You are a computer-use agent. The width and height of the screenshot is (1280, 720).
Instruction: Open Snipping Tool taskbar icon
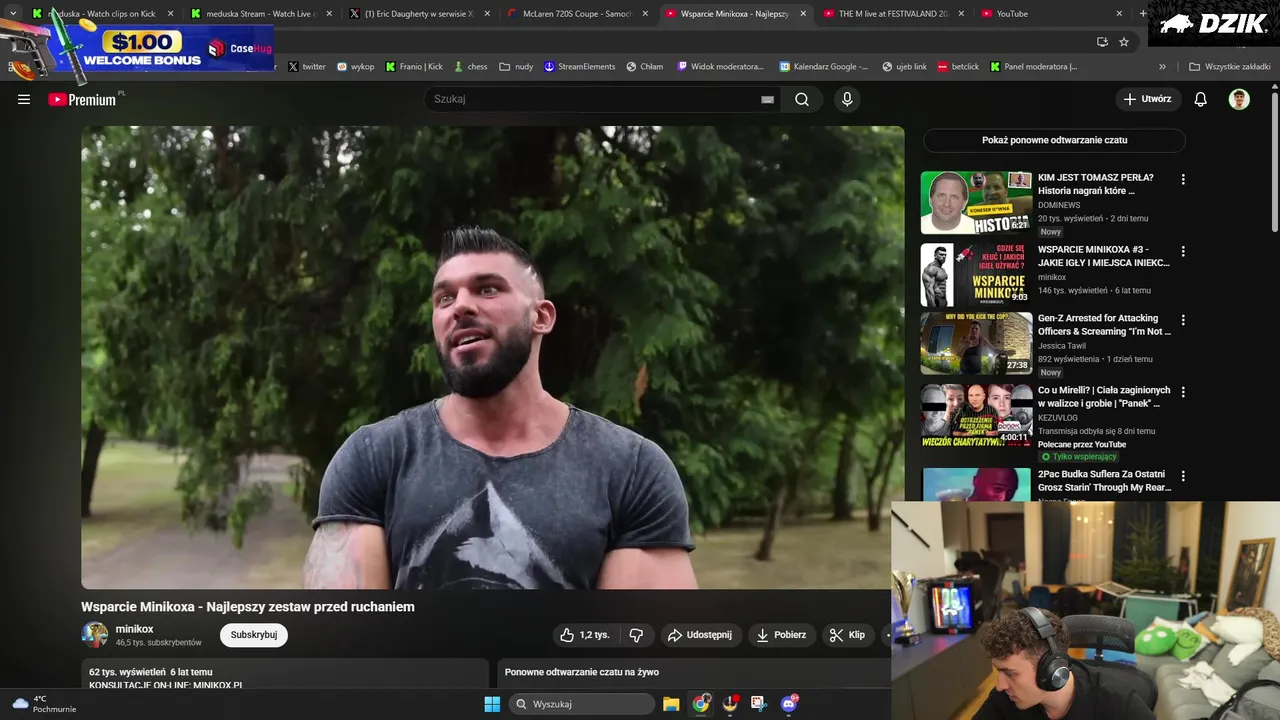click(x=759, y=704)
